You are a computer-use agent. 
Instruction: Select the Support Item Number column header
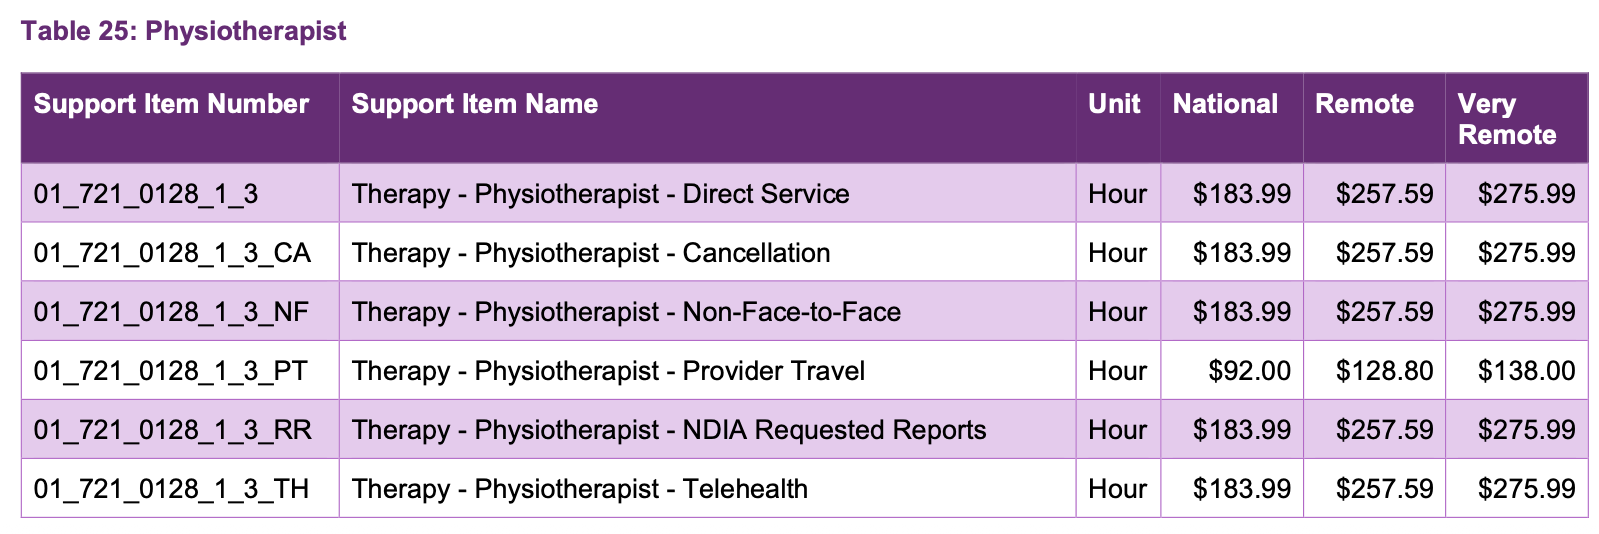coord(171,104)
